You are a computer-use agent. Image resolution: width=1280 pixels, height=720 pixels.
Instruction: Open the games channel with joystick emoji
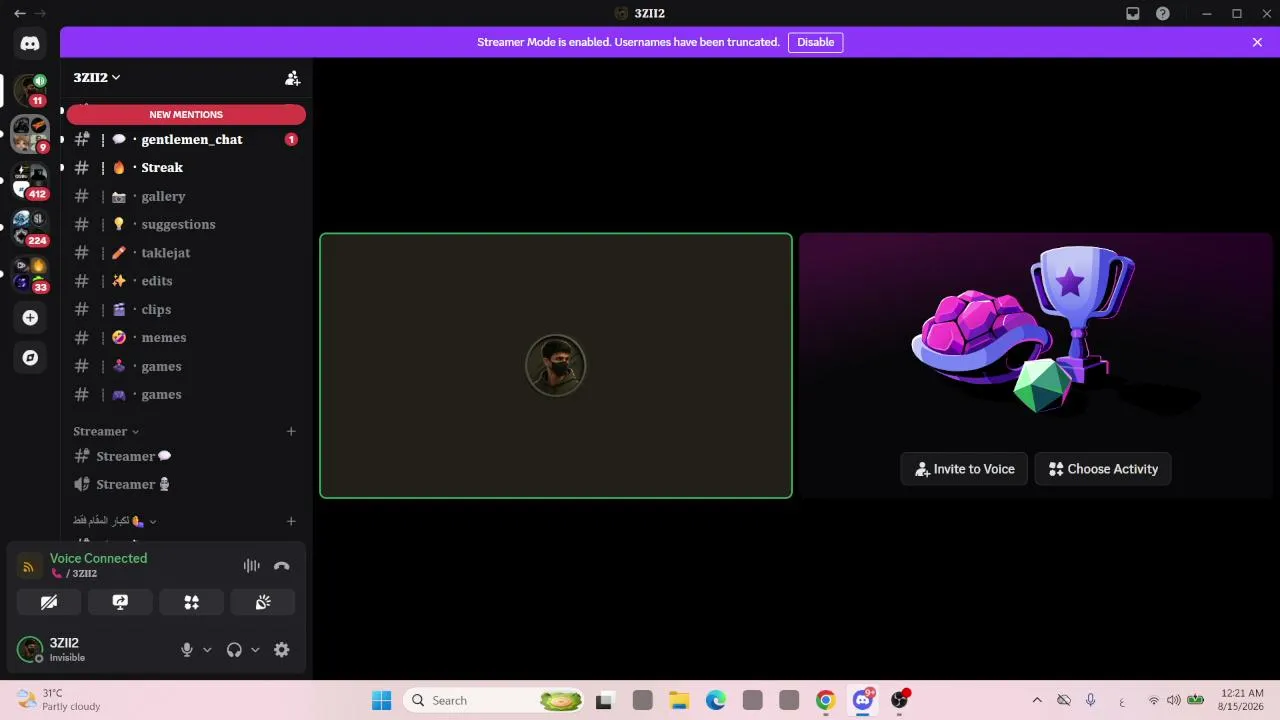[x=186, y=366]
